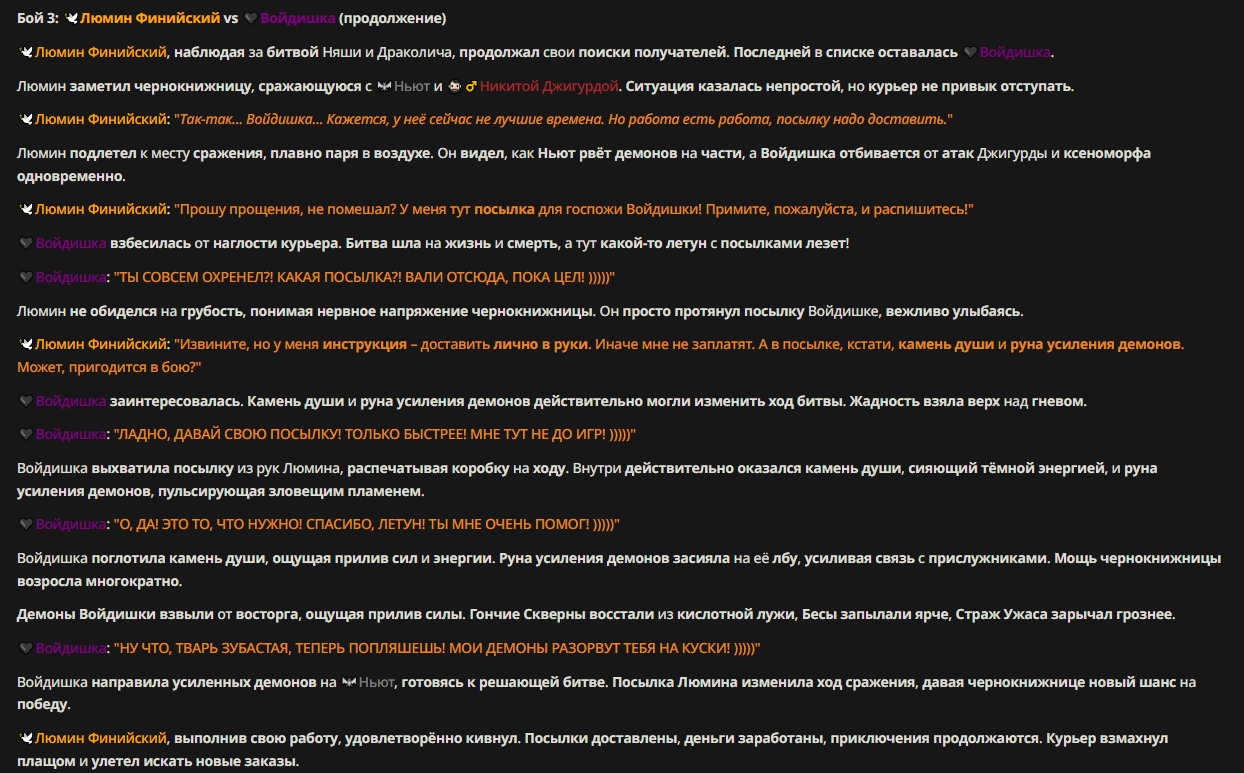Click the dove emoji before 'Люмин Финийский, наблюдая'
Image resolution: width=1244 pixels, height=773 pixels.
[x=26, y=52]
